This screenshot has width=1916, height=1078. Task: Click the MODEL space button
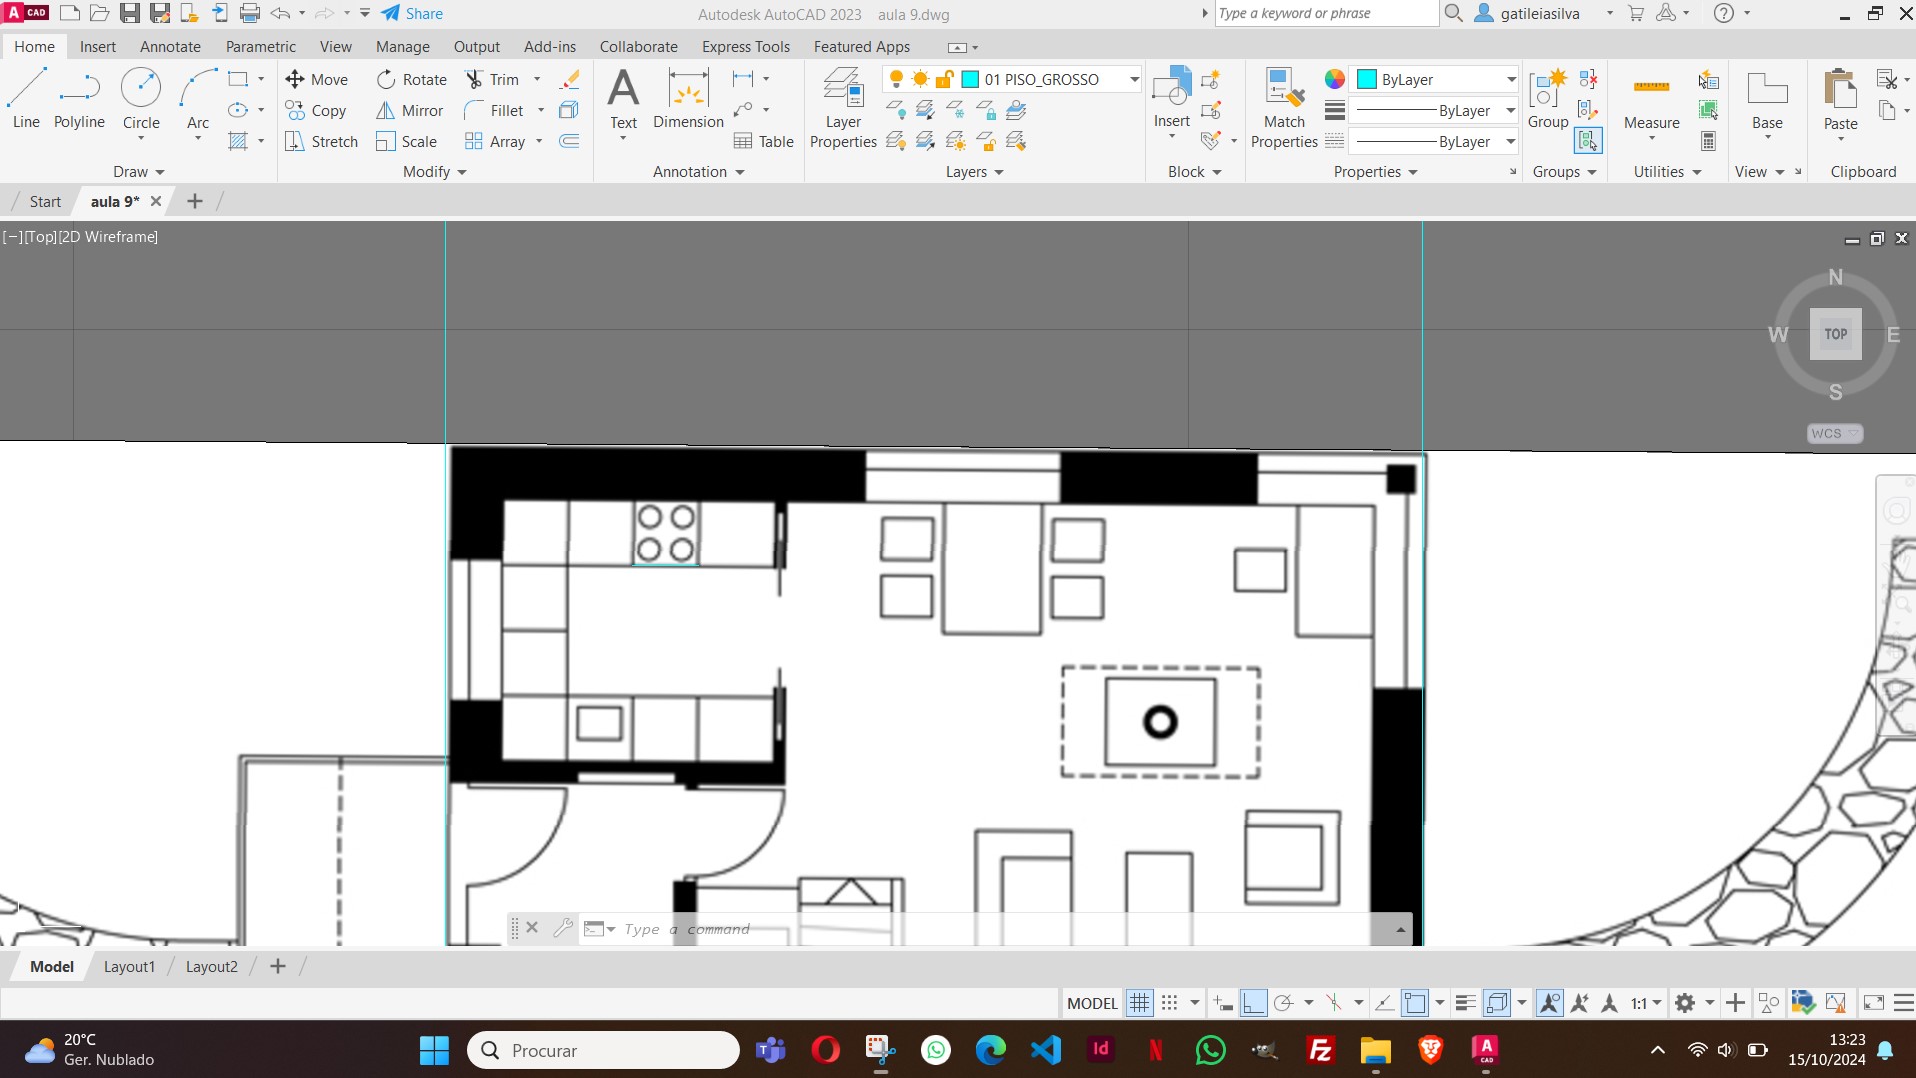click(x=1092, y=1002)
